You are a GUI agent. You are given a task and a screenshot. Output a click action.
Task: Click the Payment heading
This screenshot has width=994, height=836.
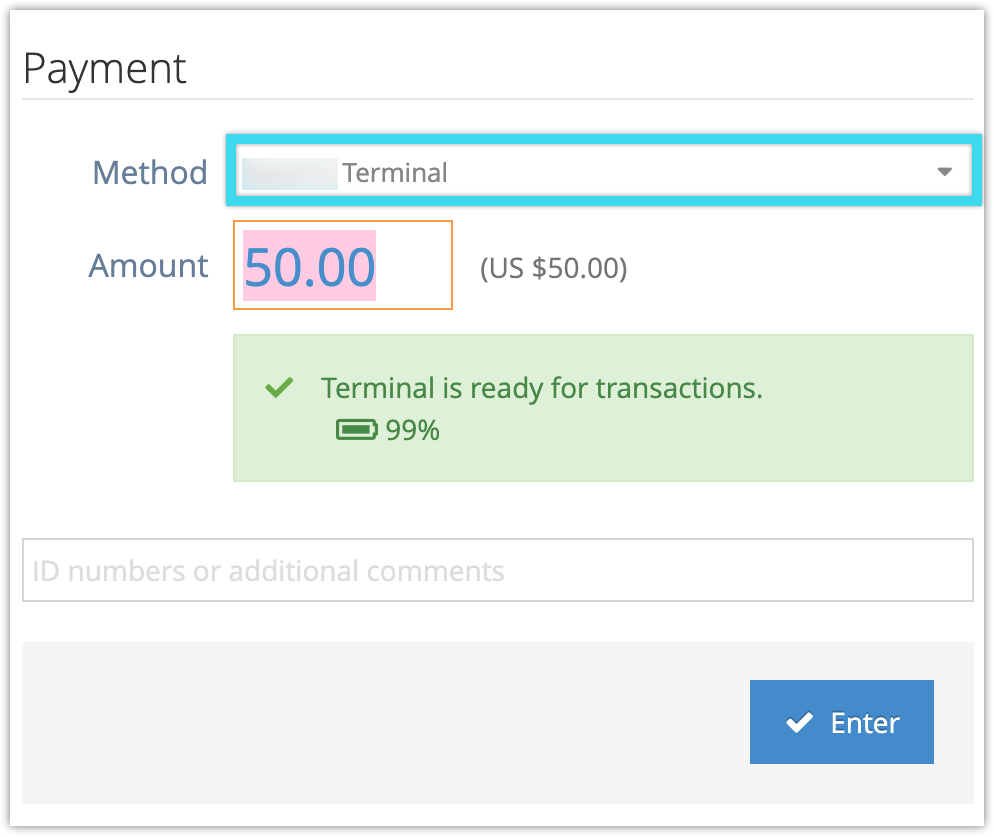[x=105, y=70]
